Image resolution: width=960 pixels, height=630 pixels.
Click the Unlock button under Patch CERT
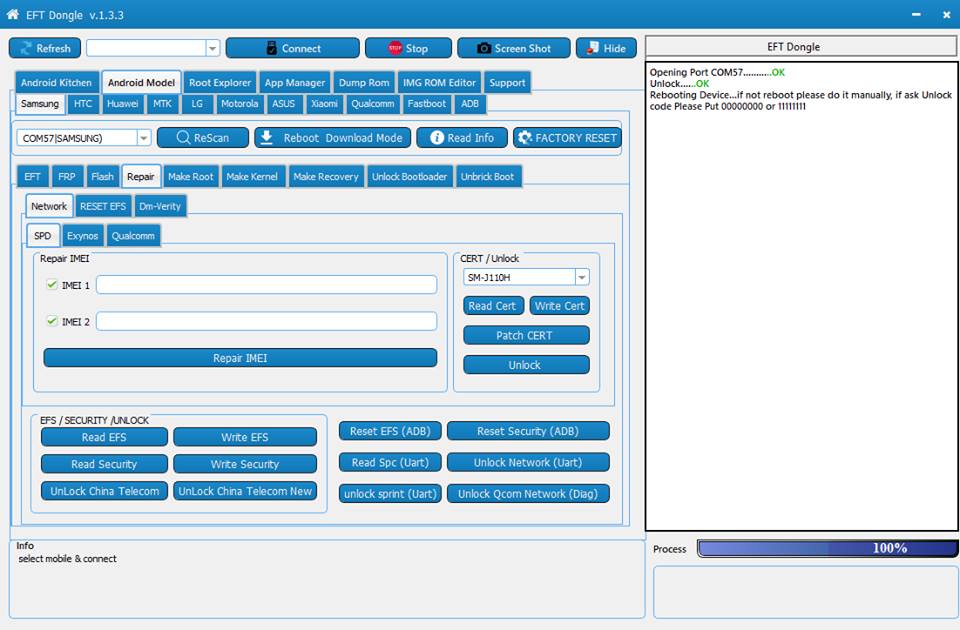526,365
